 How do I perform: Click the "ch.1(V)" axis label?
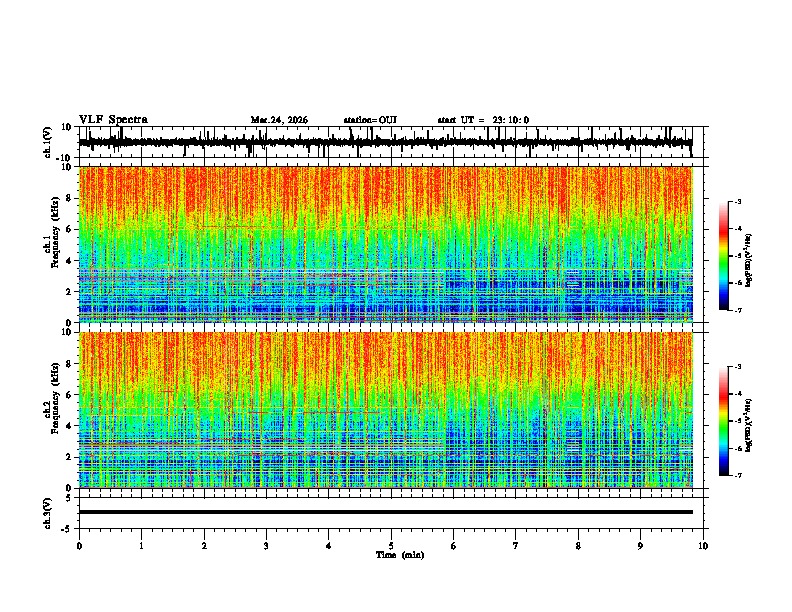tap(48, 142)
